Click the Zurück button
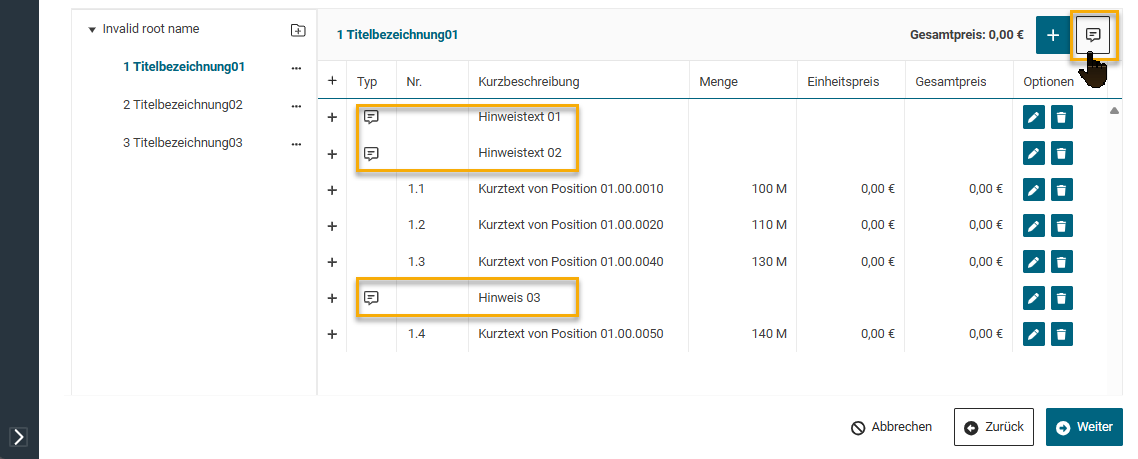The image size is (1138, 459). [994, 427]
